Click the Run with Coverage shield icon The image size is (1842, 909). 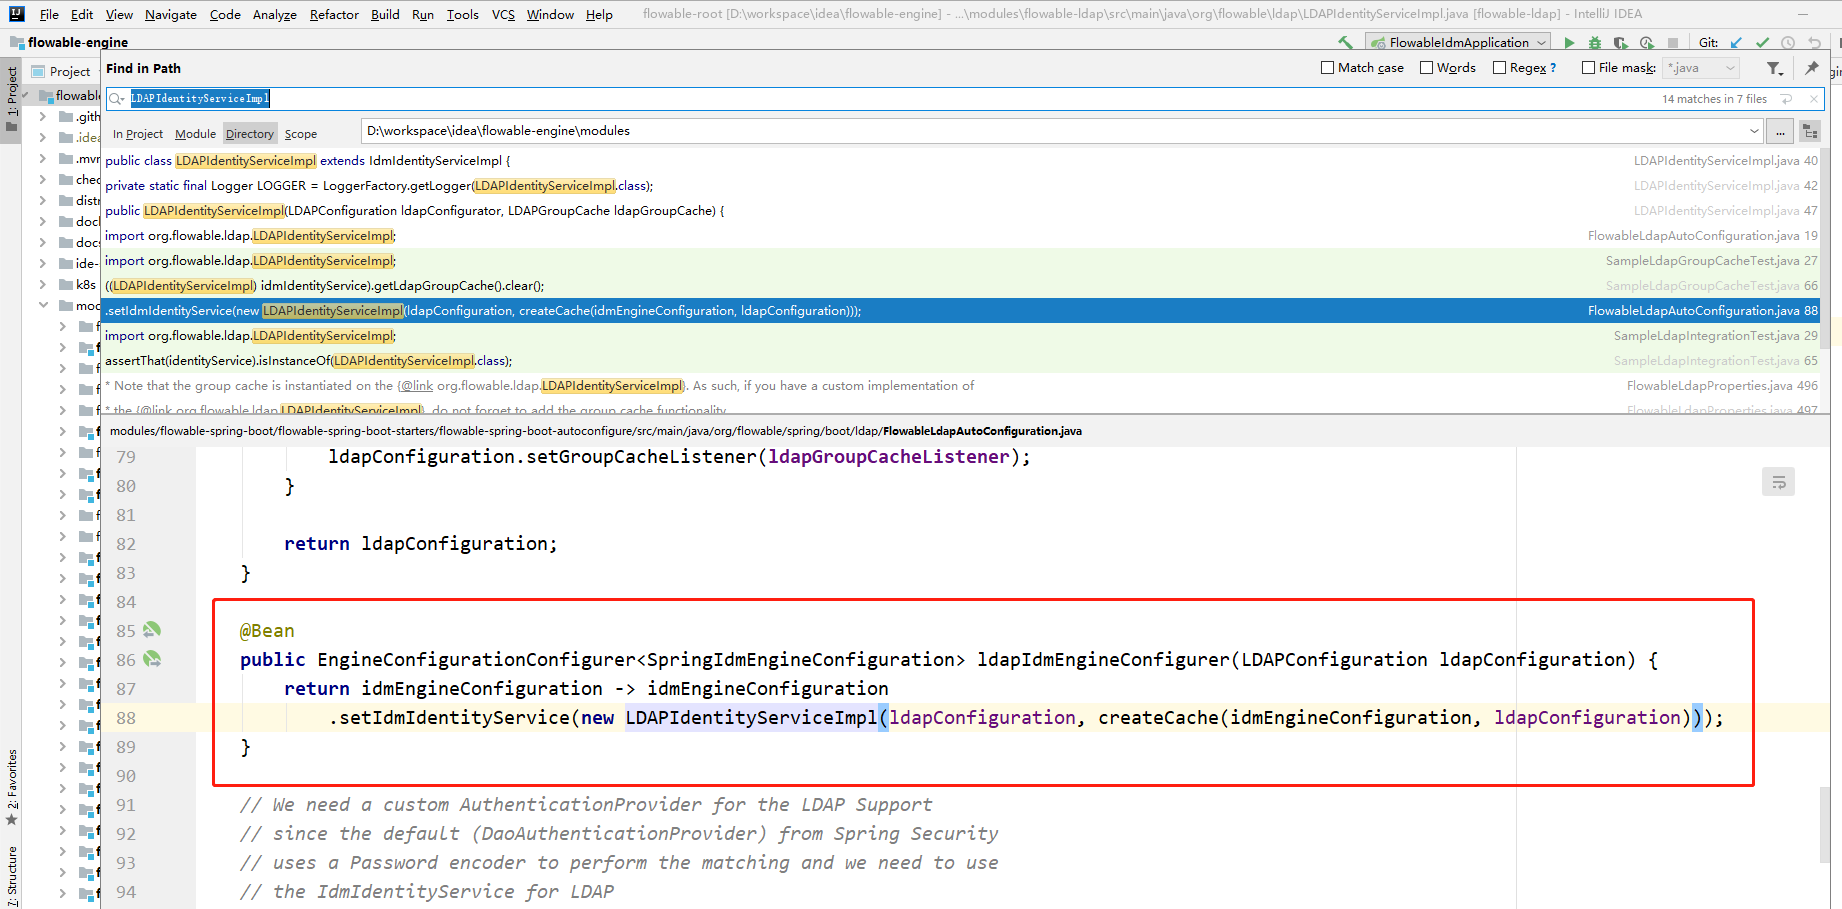point(1621,42)
